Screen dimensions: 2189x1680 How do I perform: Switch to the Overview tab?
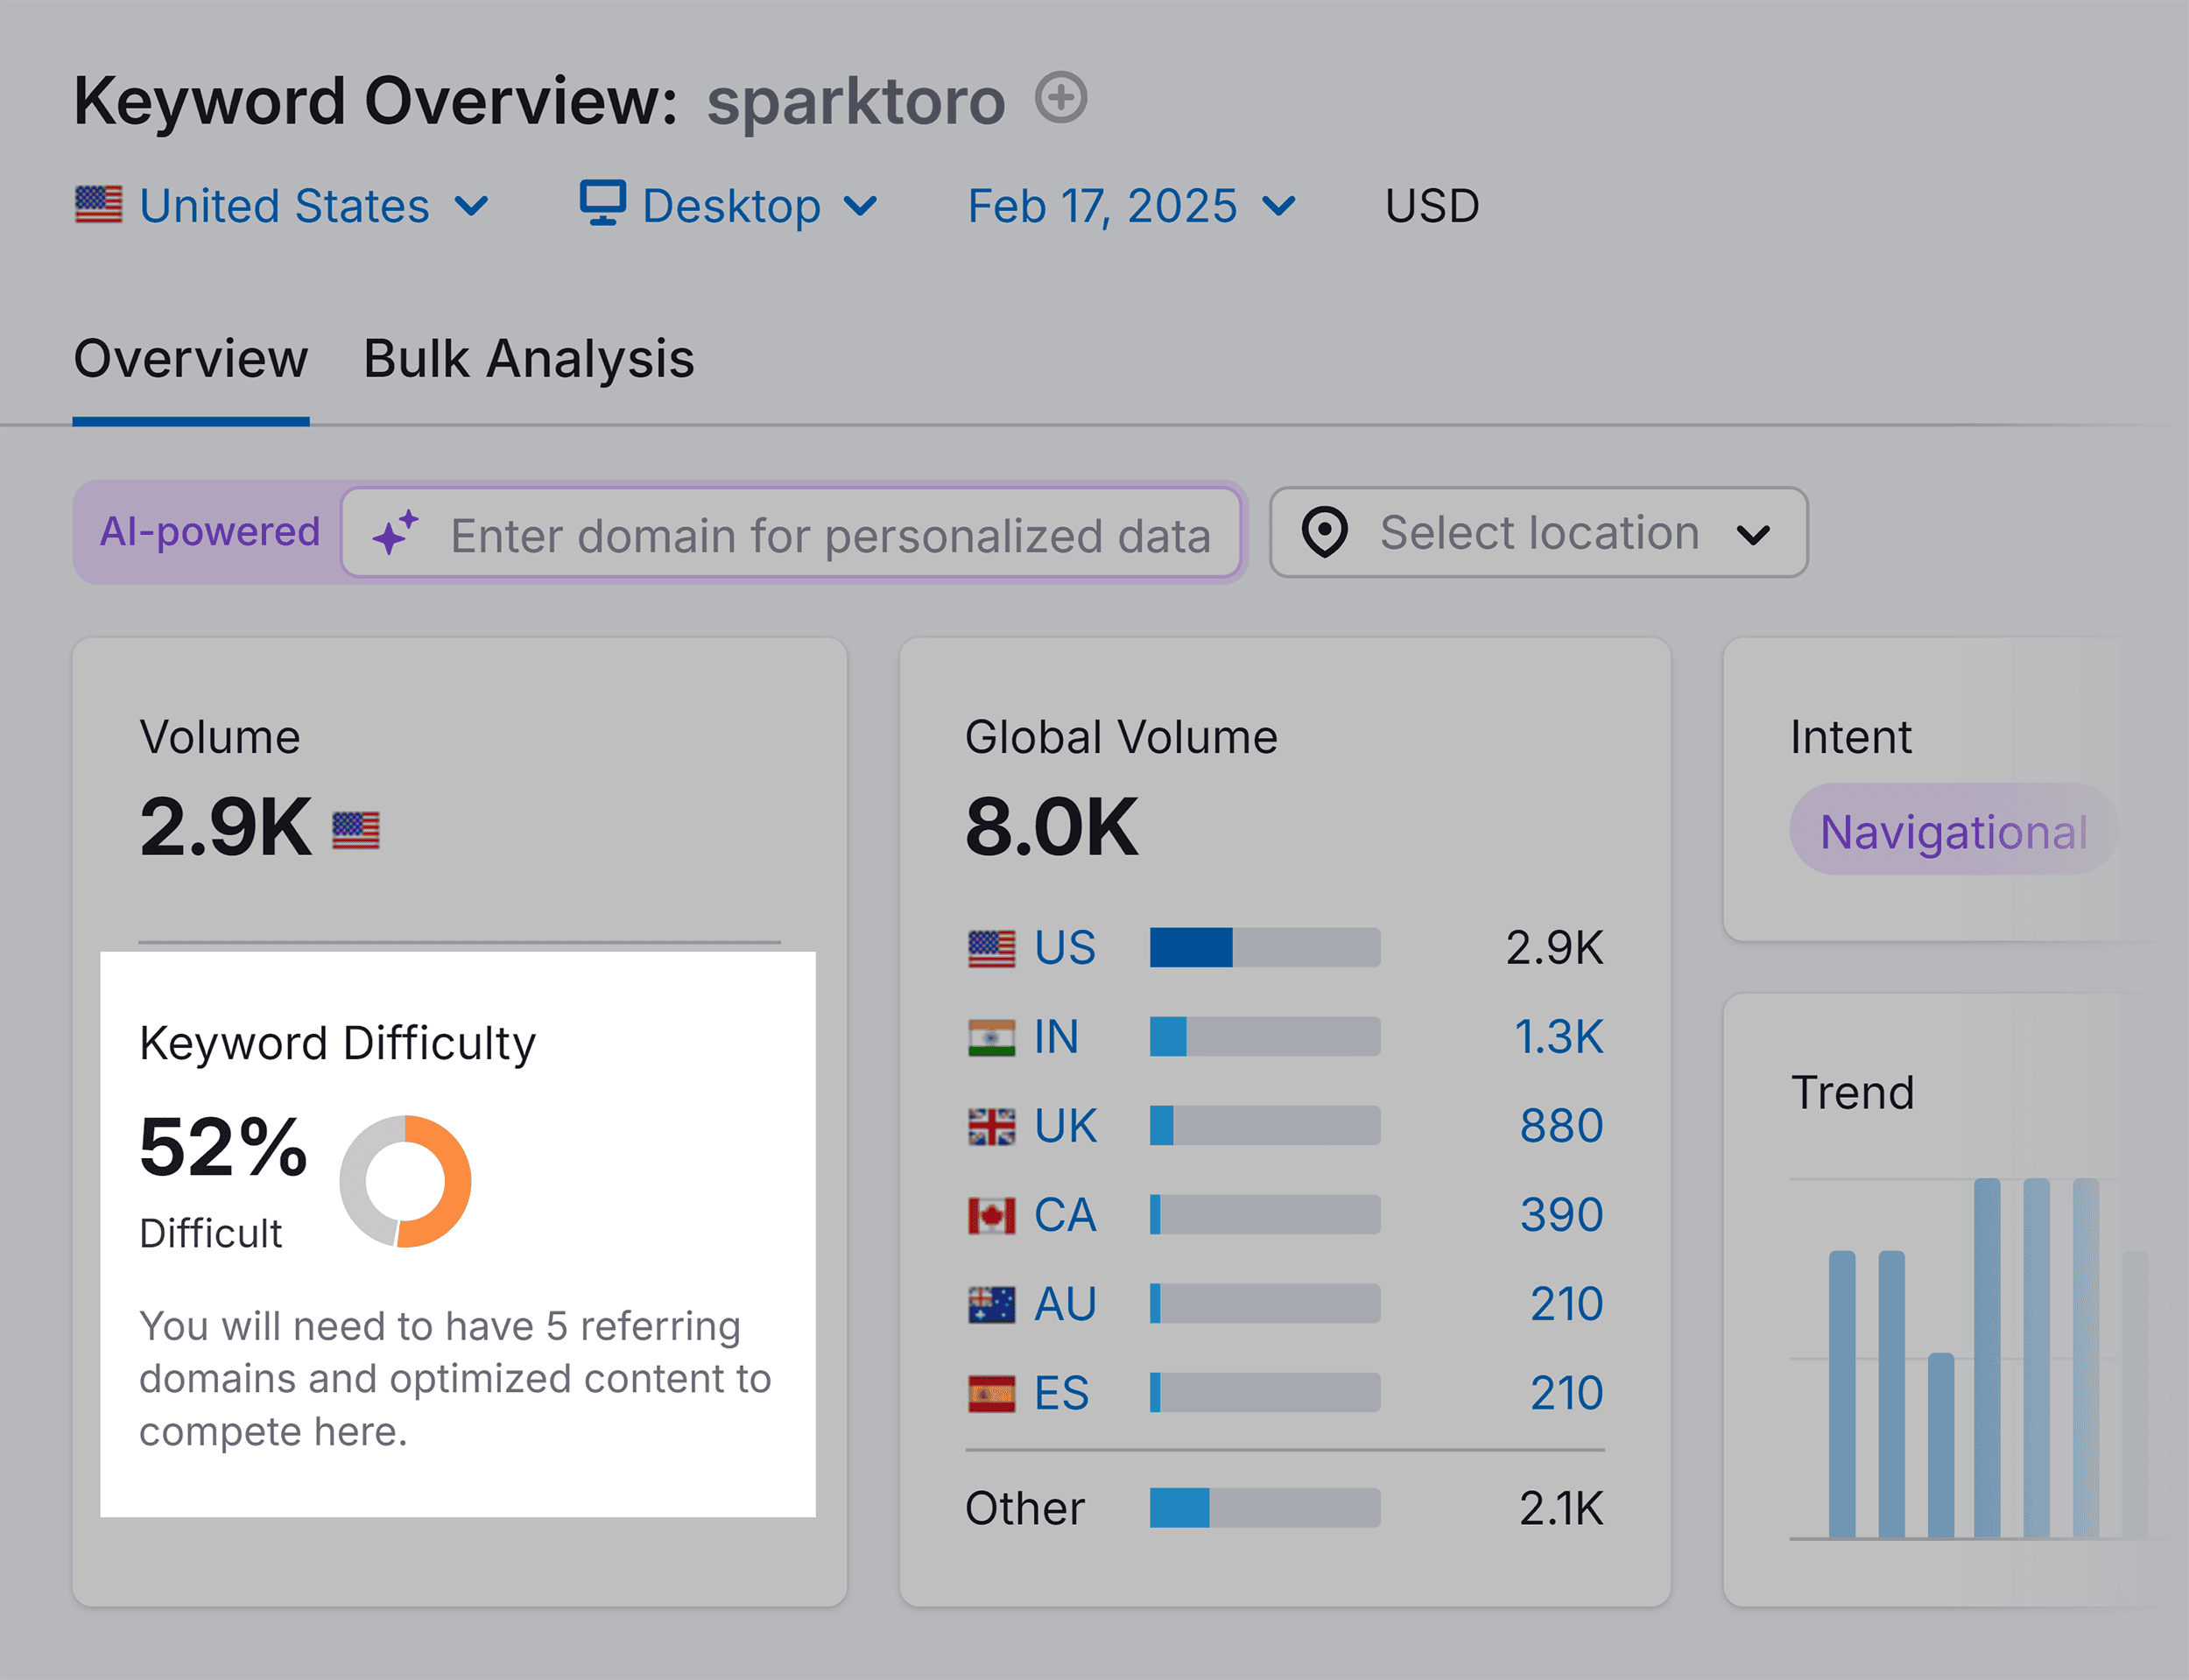(191, 358)
